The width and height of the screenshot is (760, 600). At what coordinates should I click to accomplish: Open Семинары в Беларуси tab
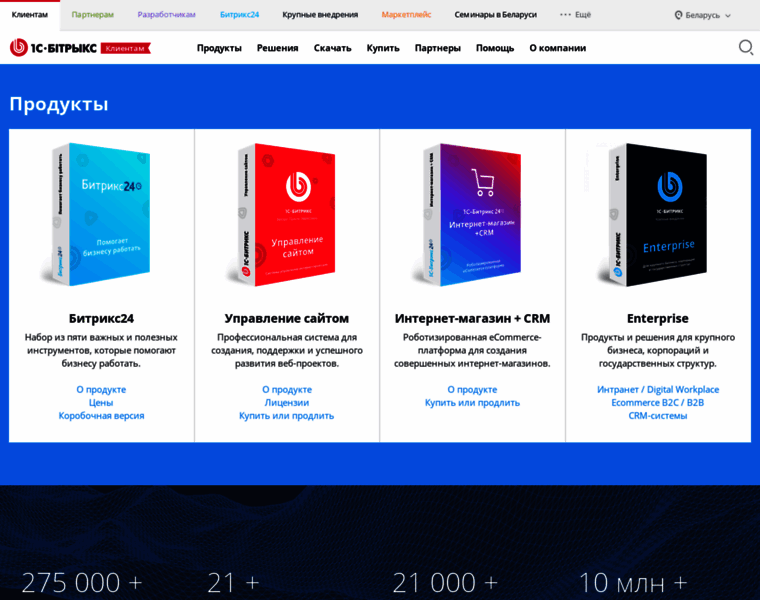tap(495, 15)
